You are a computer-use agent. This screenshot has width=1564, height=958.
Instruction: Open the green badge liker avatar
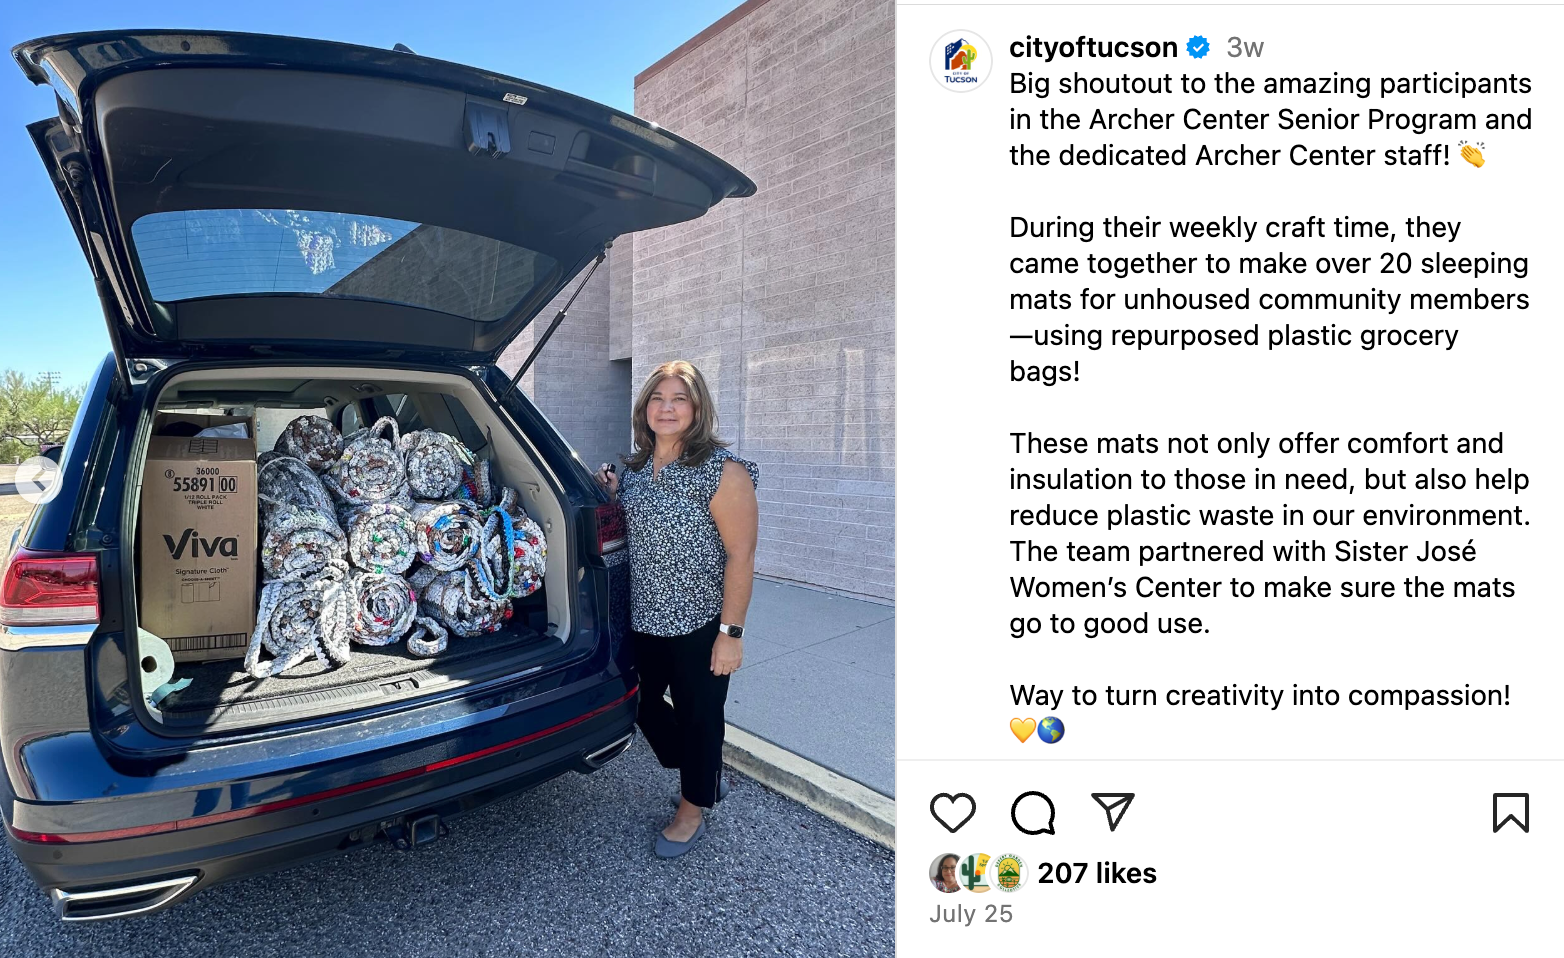(x=1009, y=873)
